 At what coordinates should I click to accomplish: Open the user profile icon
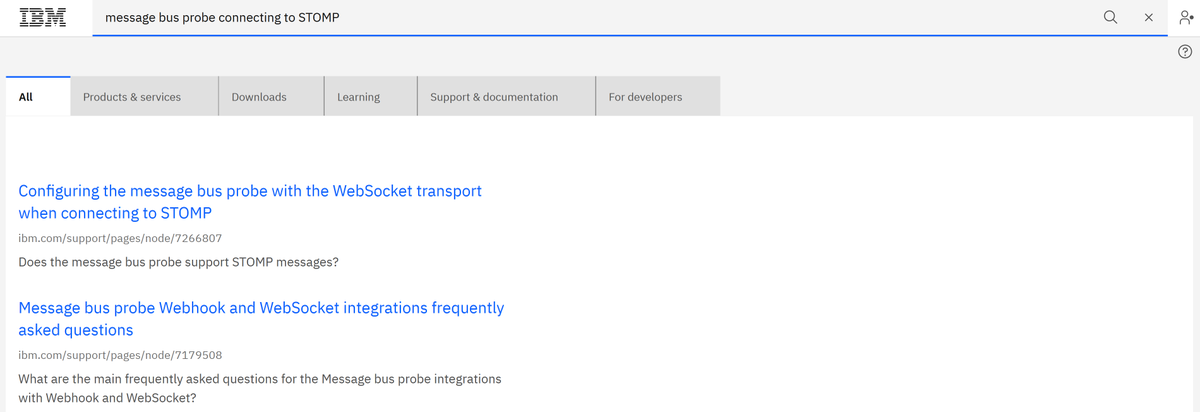[1185, 17]
